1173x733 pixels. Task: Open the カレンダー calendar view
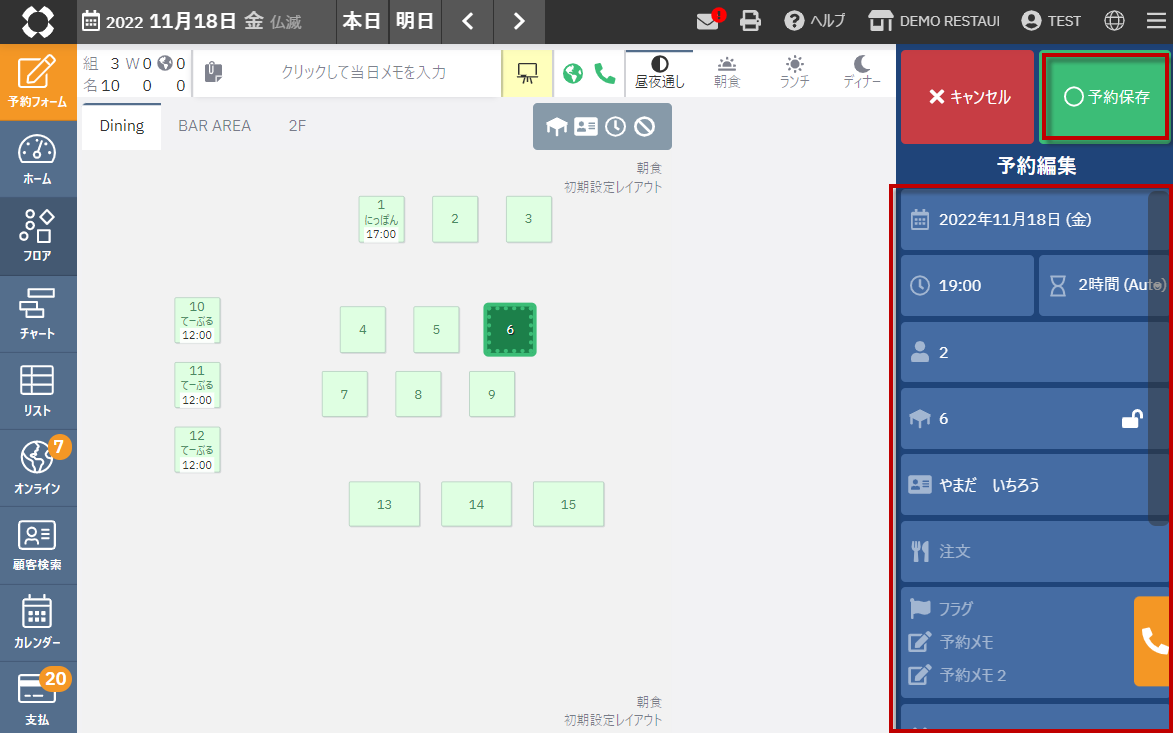pyautogui.click(x=37, y=622)
